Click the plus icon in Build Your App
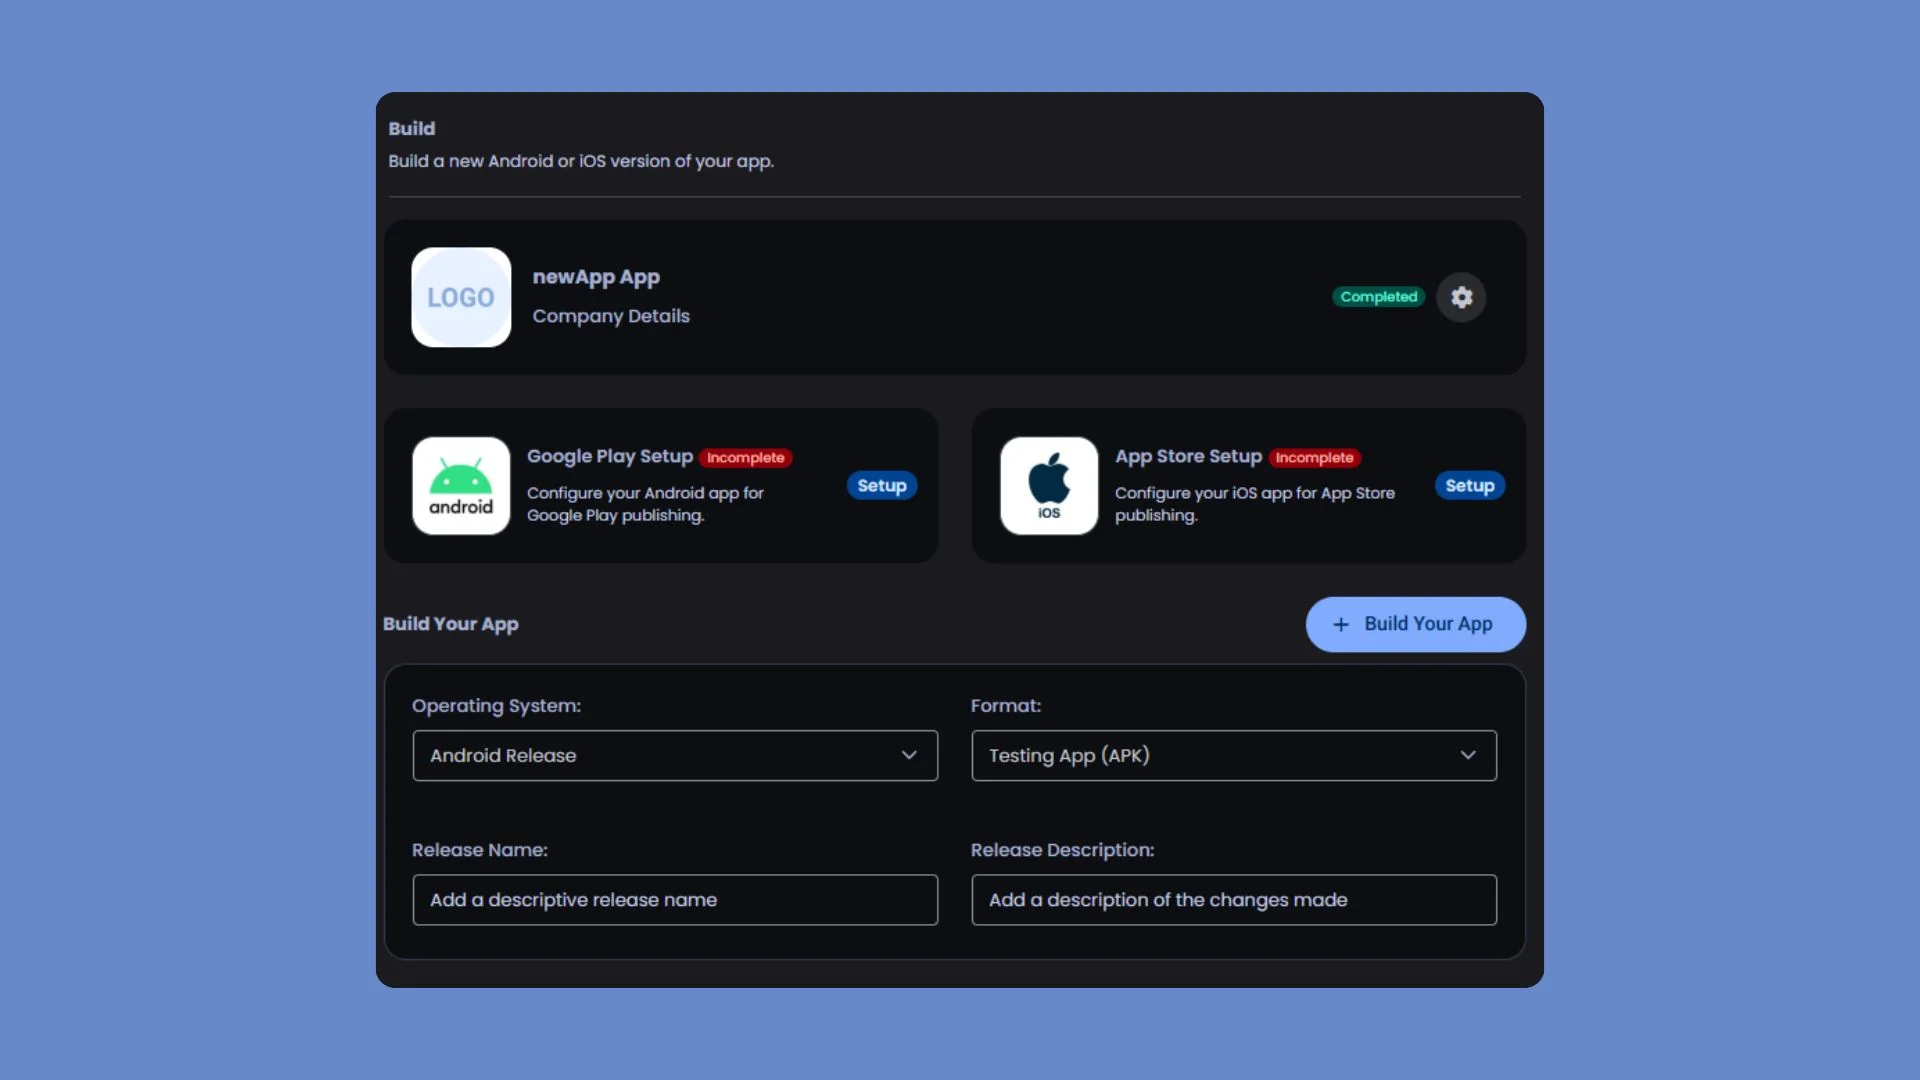The image size is (1920, 1080). (1341, 624)
